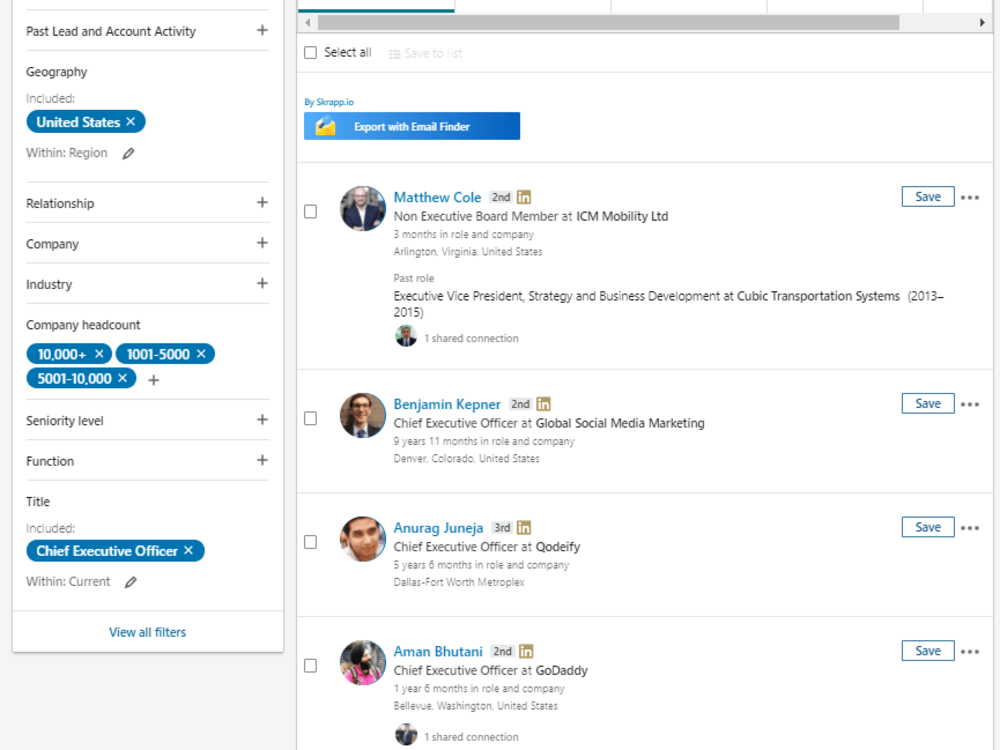Tick the Select all checkbox
Viewport: 1000px width, 750px height.
[311, 52]
